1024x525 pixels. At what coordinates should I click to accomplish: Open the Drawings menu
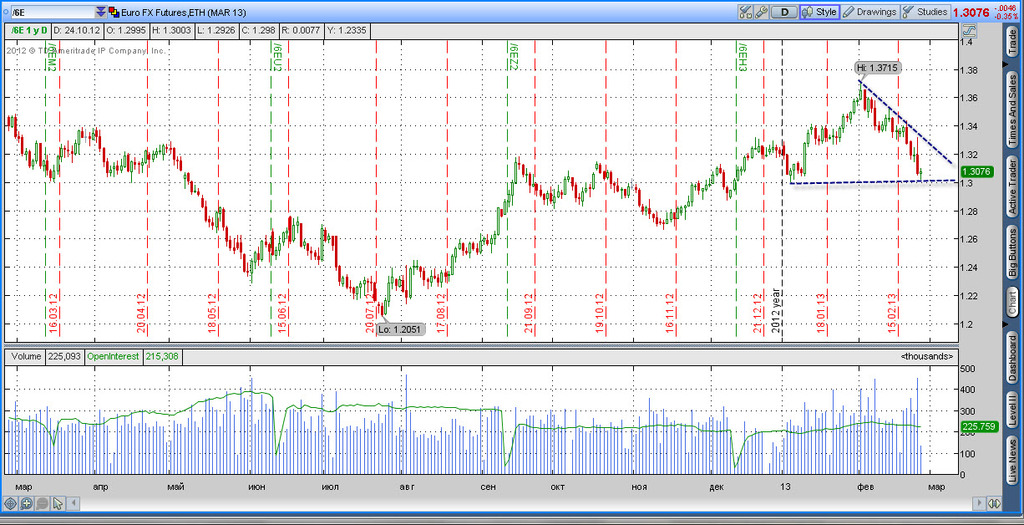click(870, 12)
